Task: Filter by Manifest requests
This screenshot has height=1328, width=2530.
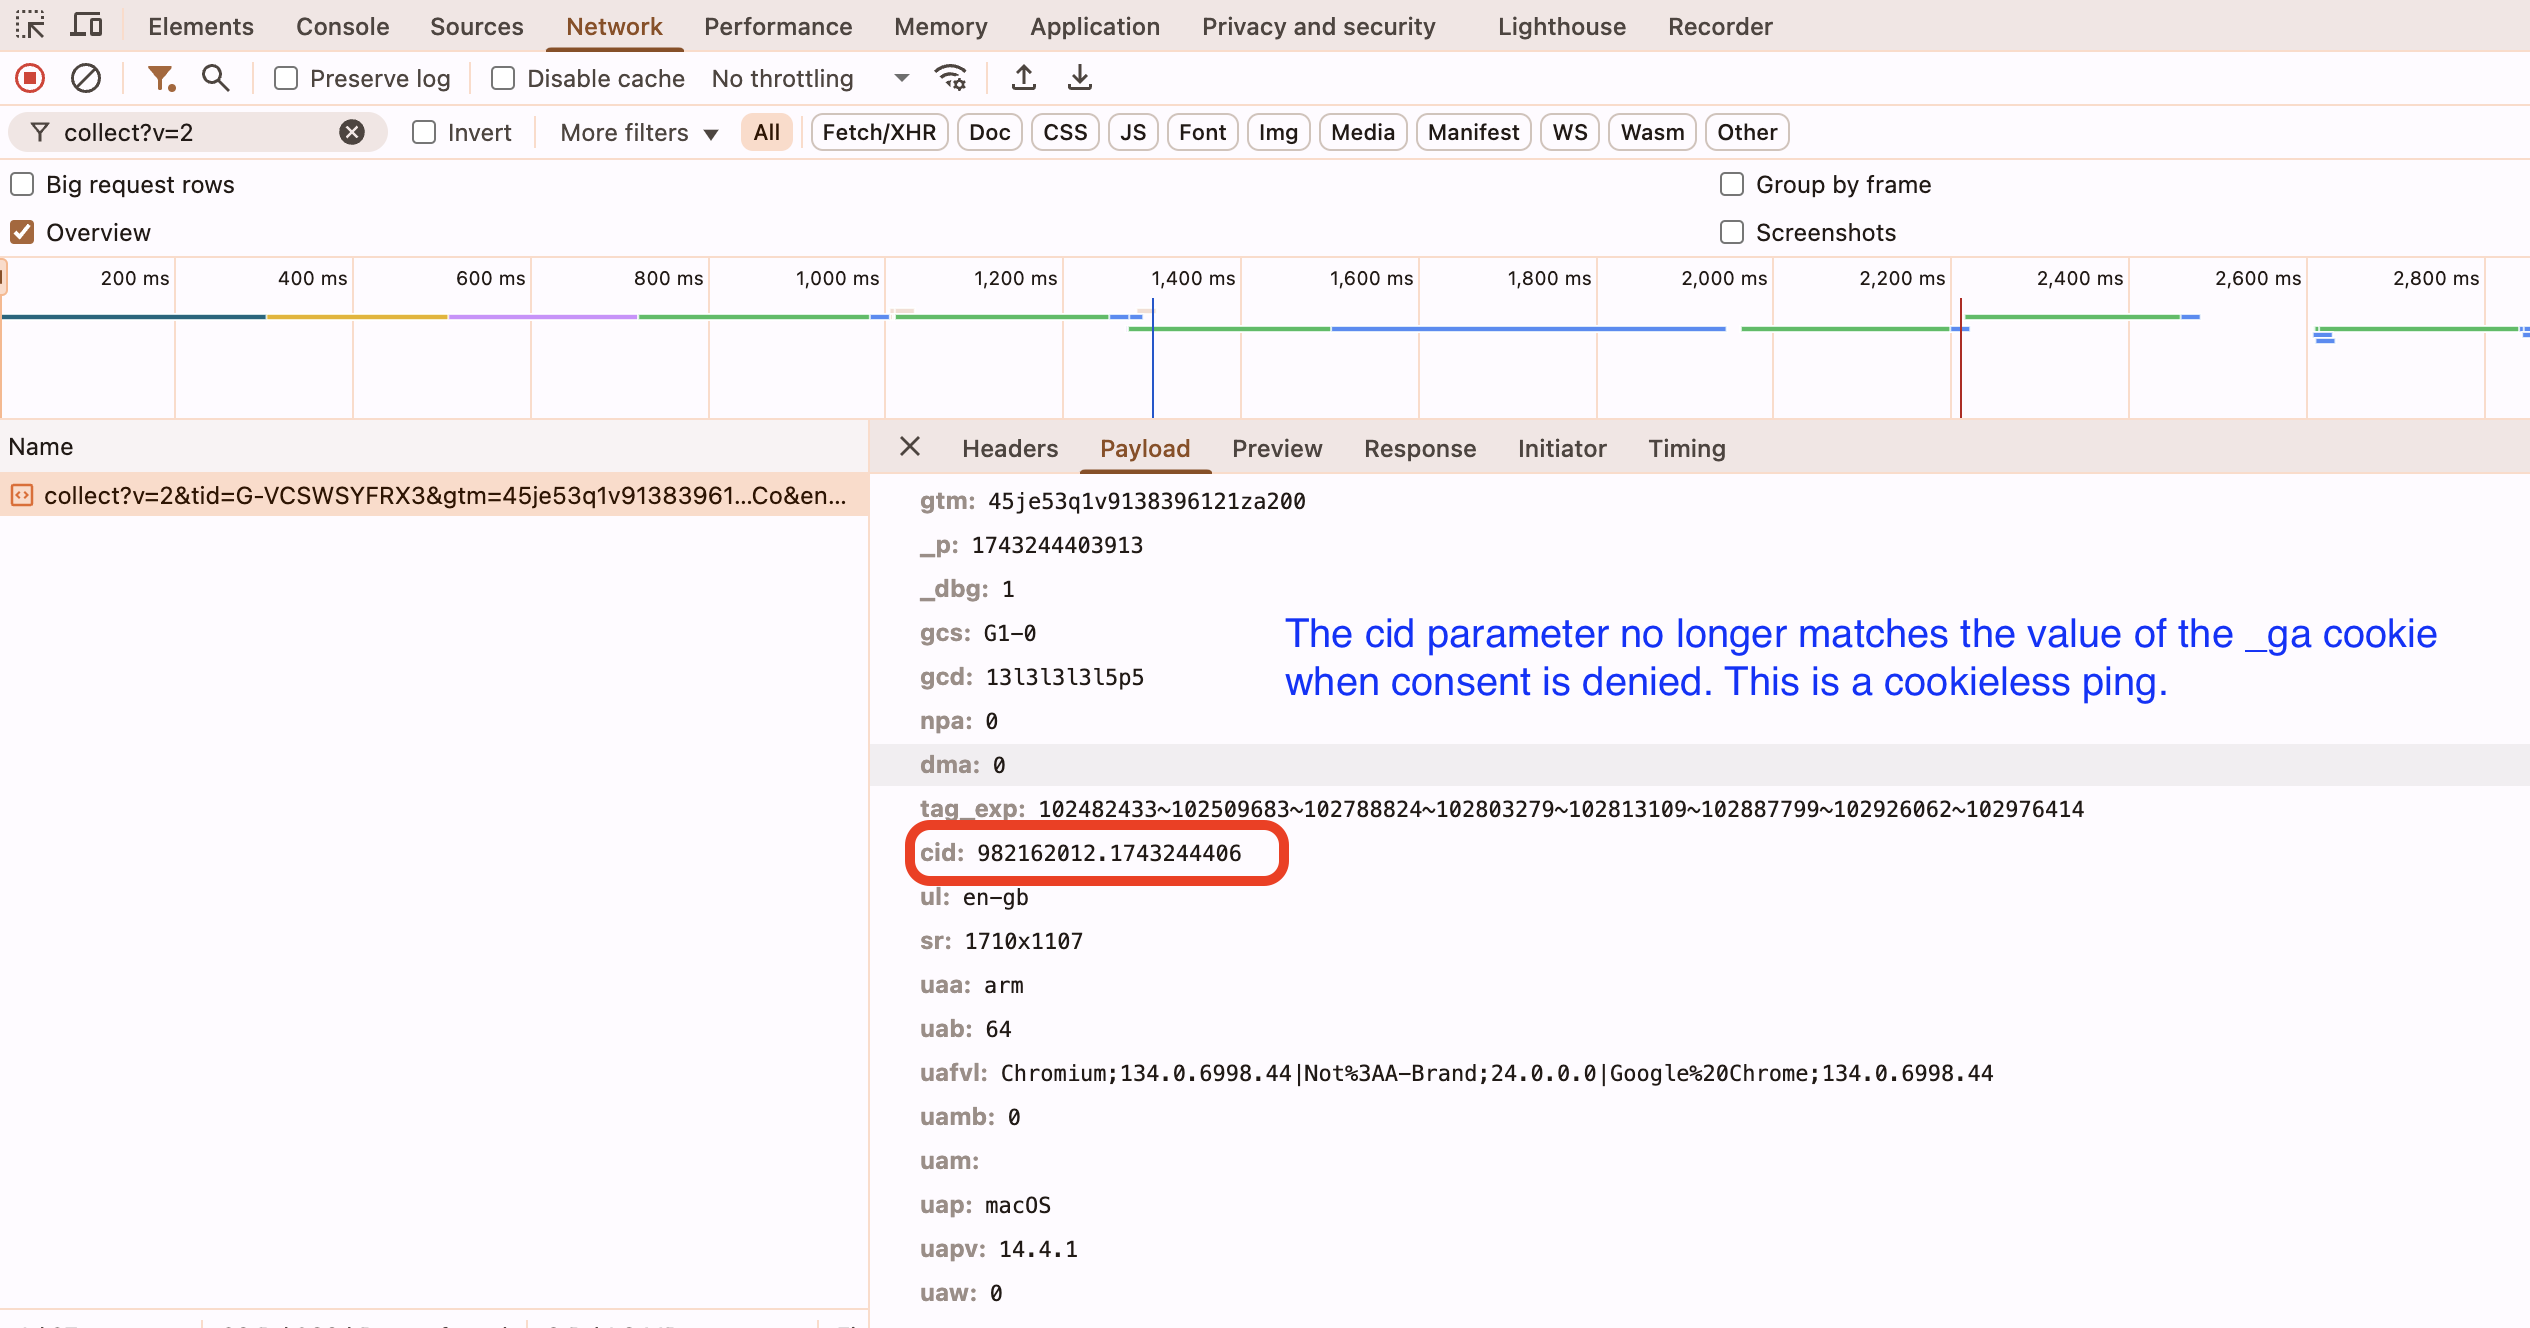Action: coord(1473,132)
